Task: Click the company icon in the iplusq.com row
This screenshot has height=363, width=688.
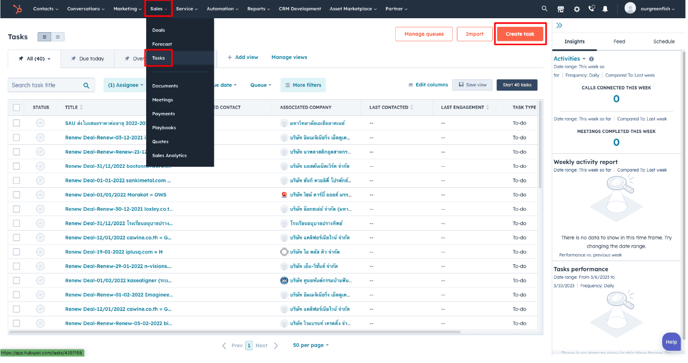Action: 284,252
